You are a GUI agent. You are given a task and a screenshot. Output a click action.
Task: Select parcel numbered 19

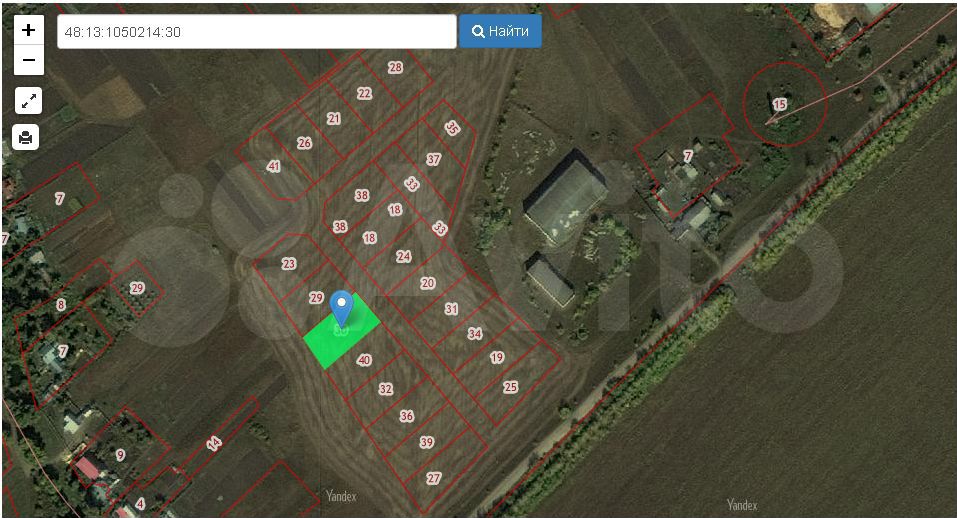click(497, 358)
